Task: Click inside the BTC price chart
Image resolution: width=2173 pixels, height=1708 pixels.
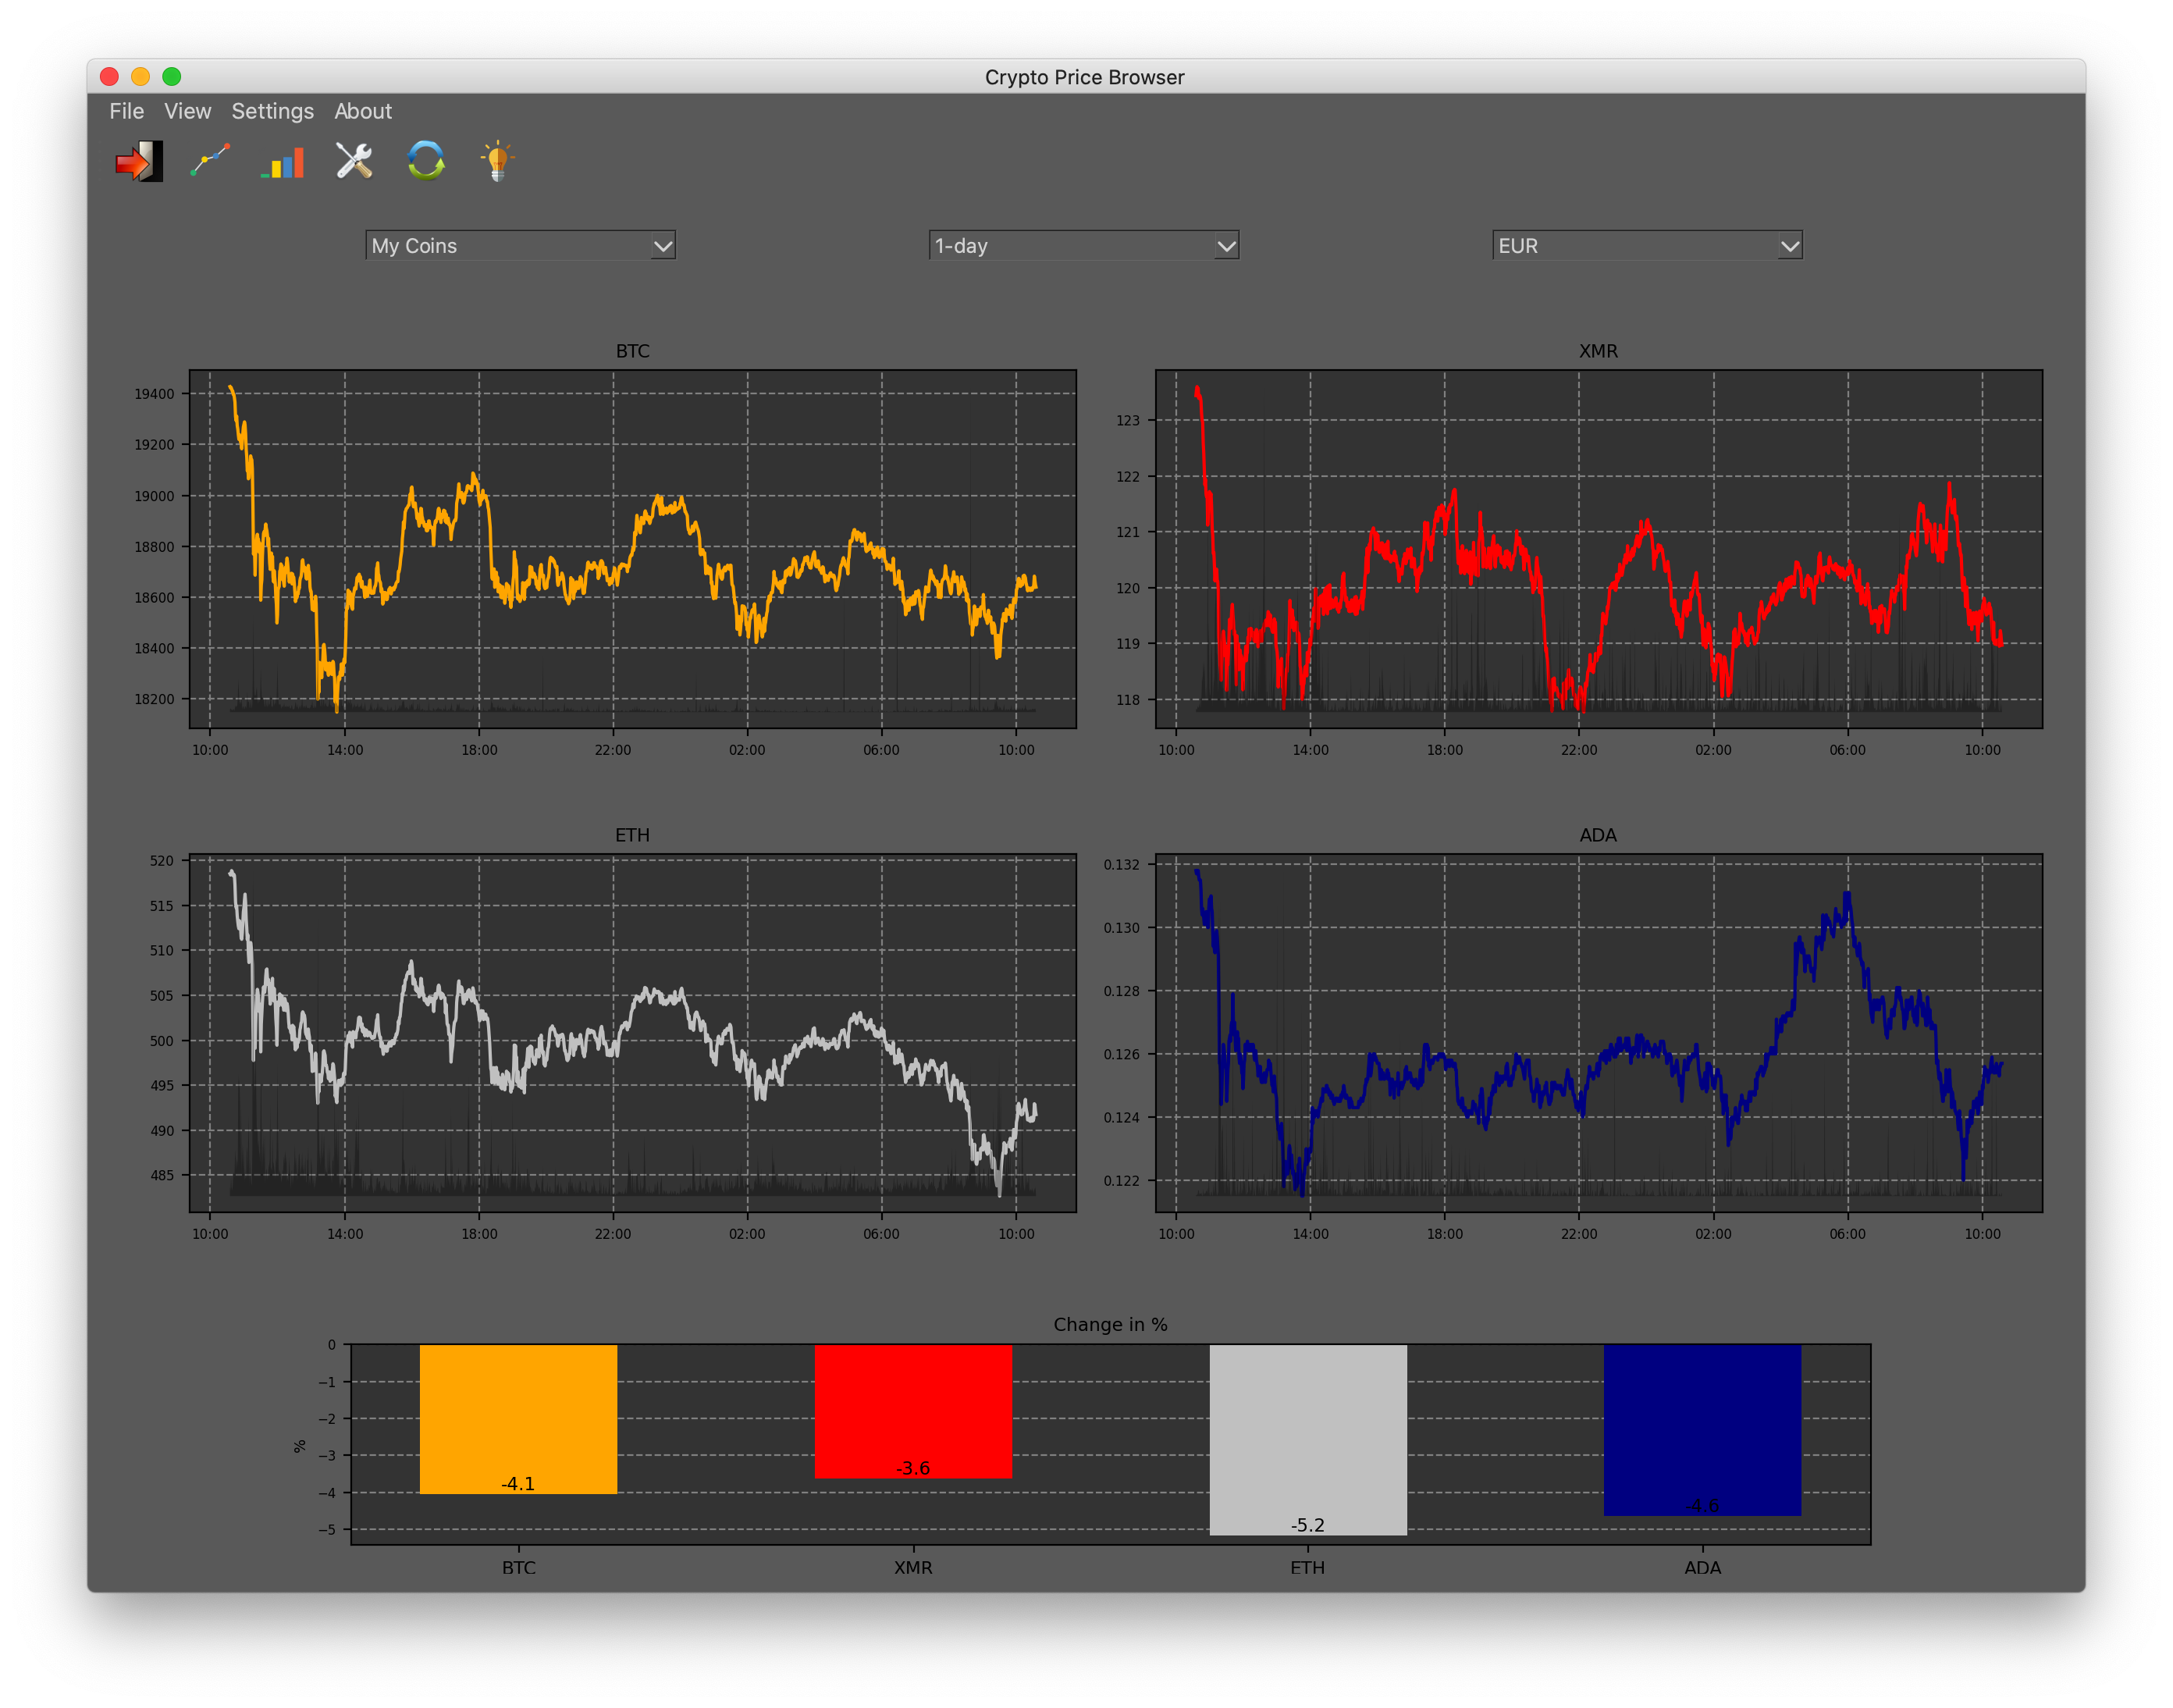Action: click(x=632, y=549)
